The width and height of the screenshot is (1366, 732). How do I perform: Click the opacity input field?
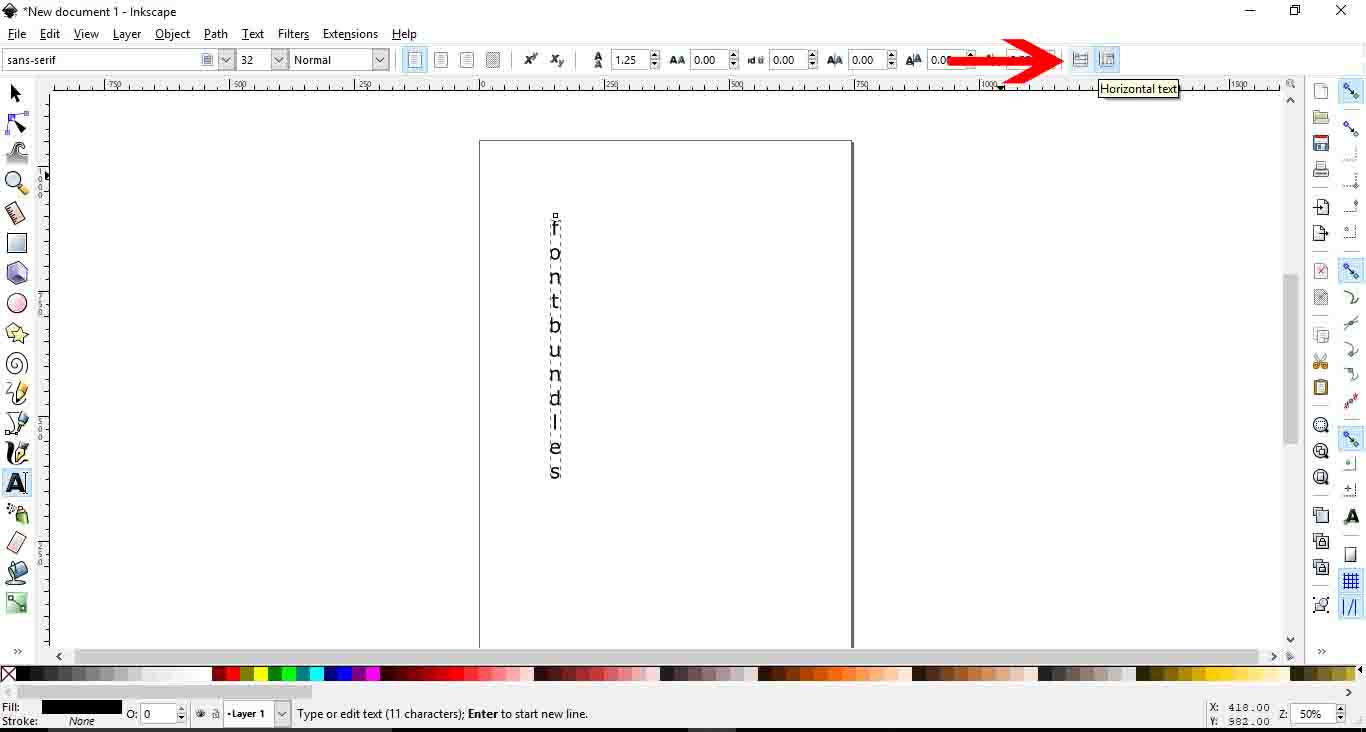tap(158, 714)
